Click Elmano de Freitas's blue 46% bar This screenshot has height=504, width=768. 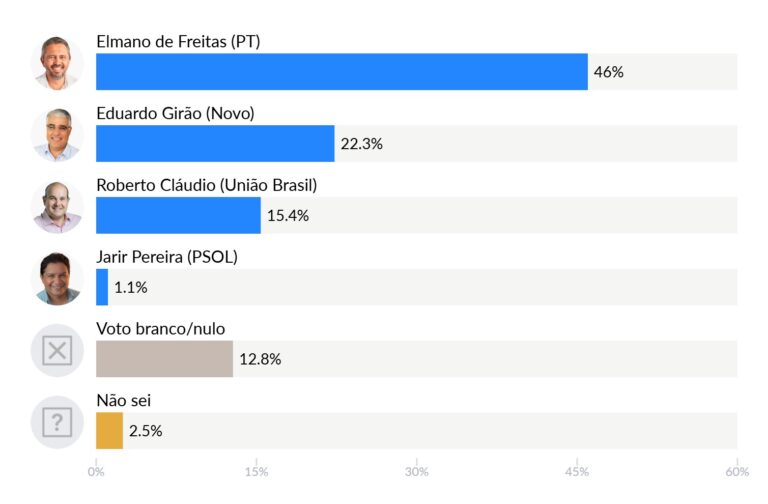[x=341, y=72]
